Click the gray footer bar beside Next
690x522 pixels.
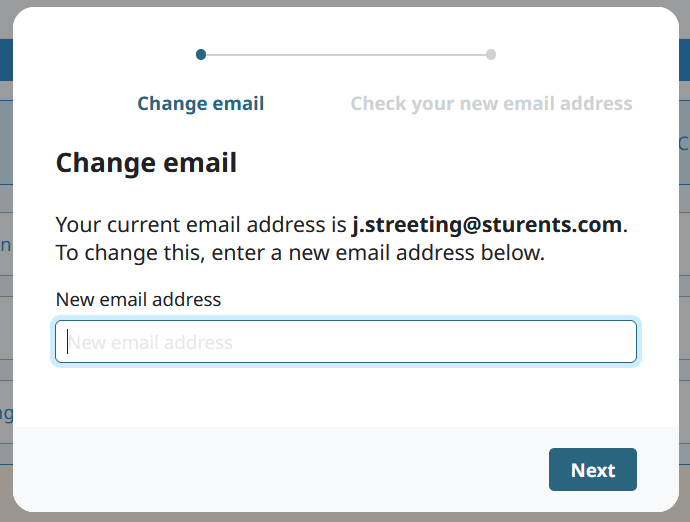tap(280, 469)
